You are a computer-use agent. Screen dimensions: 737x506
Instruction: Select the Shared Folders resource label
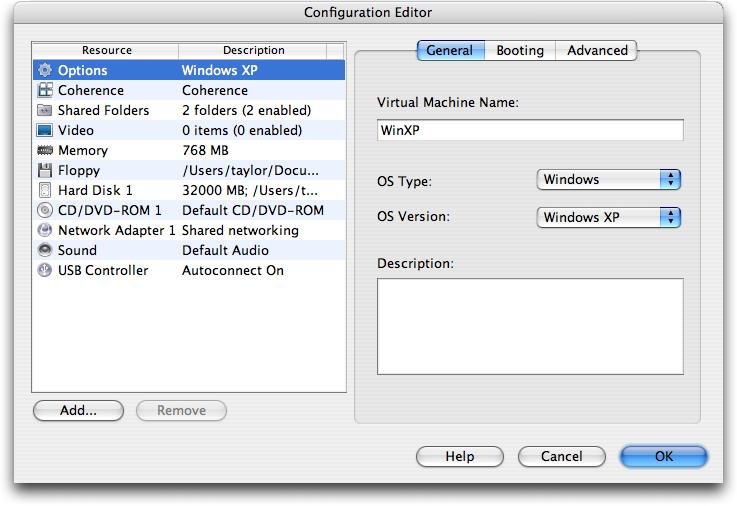[x=103, y=110]
